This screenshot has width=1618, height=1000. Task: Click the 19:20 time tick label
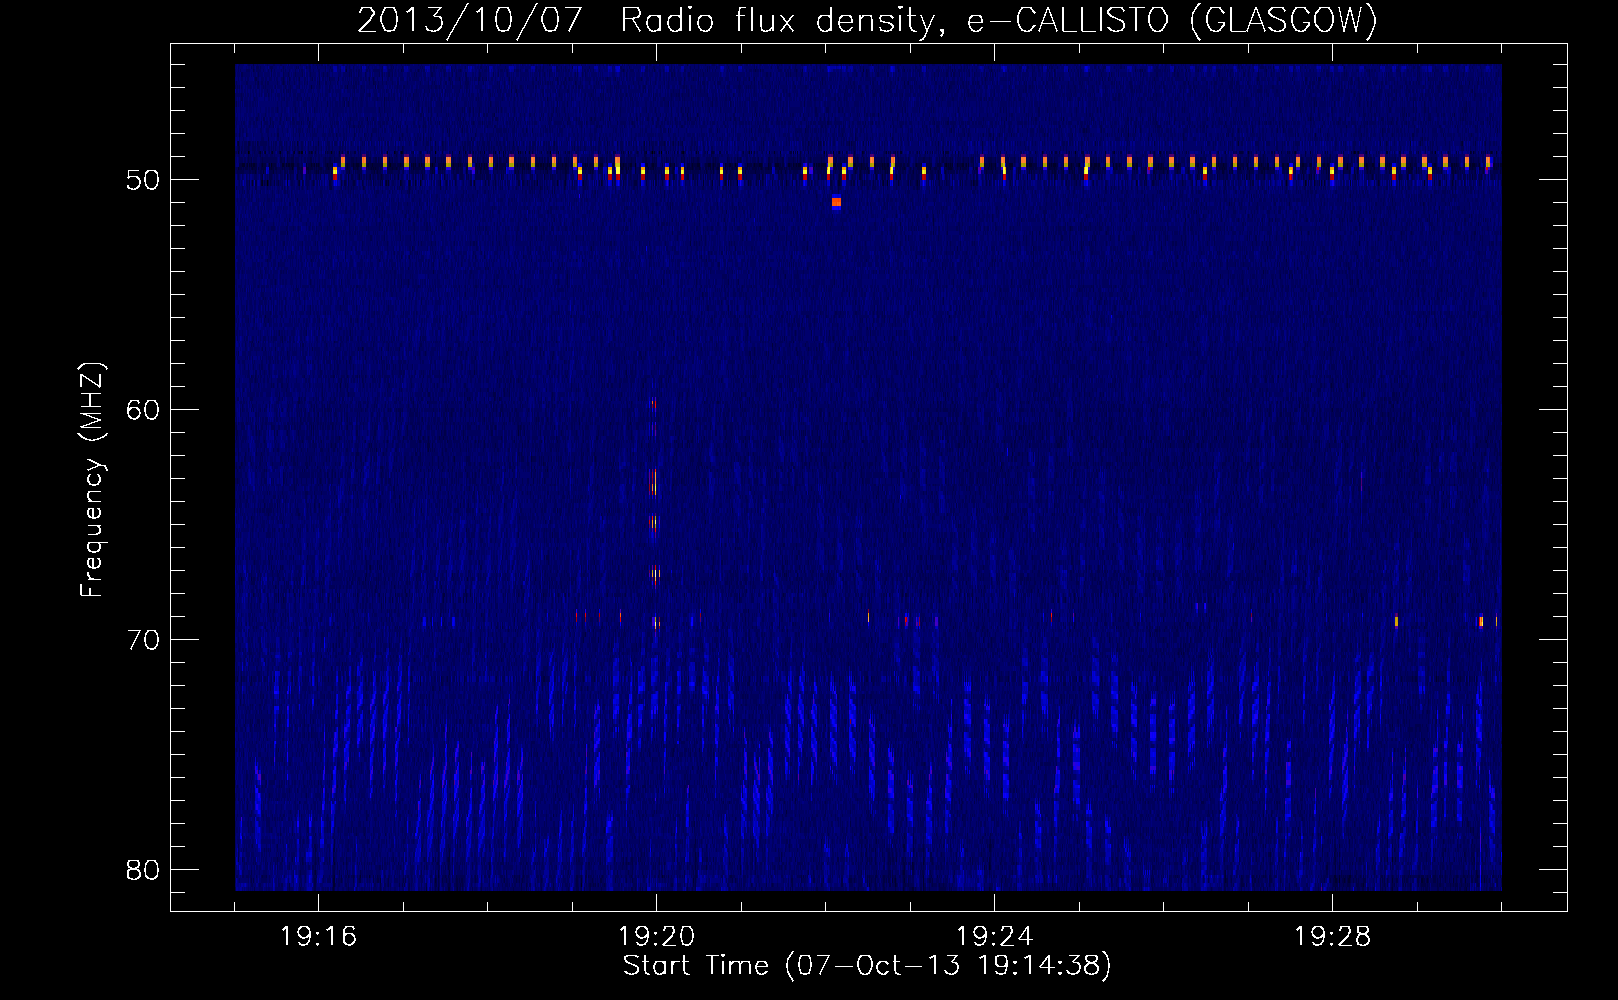pyautogui.click(x=656, y=937)
